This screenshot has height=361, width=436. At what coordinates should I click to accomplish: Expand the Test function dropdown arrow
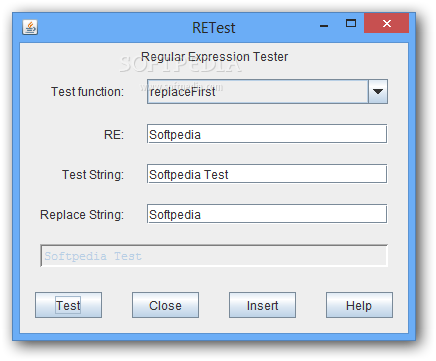(378, 92)
